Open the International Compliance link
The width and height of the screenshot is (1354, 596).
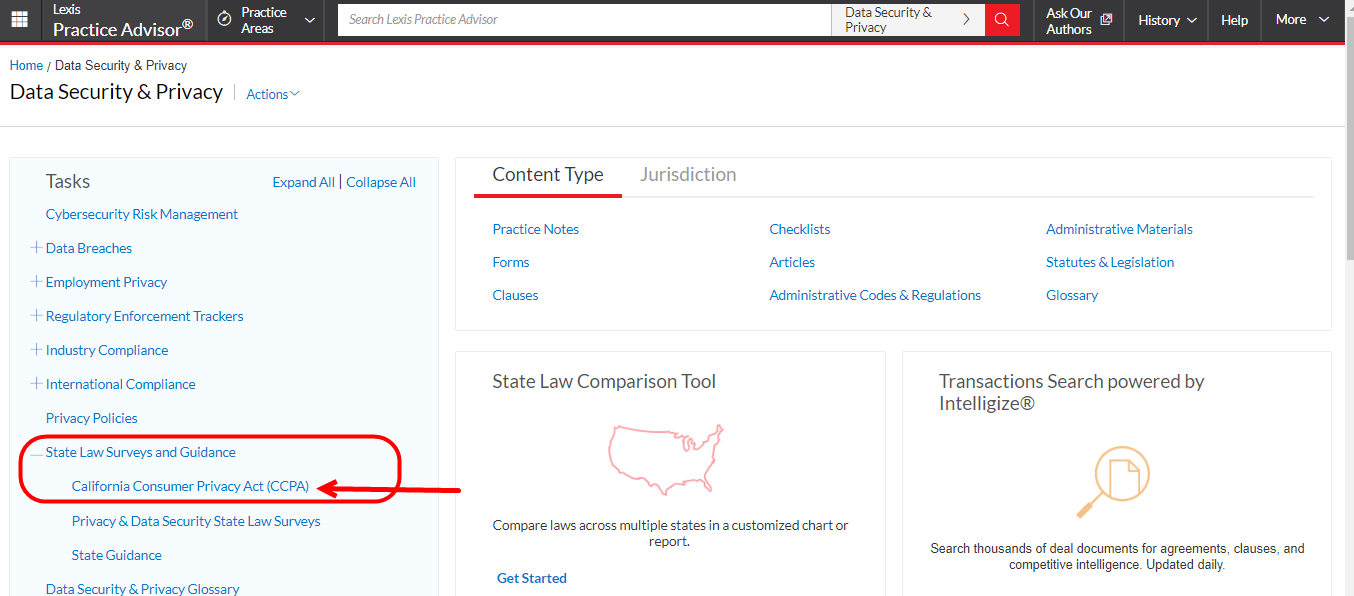pyautogui.click(x=121, y=384)
